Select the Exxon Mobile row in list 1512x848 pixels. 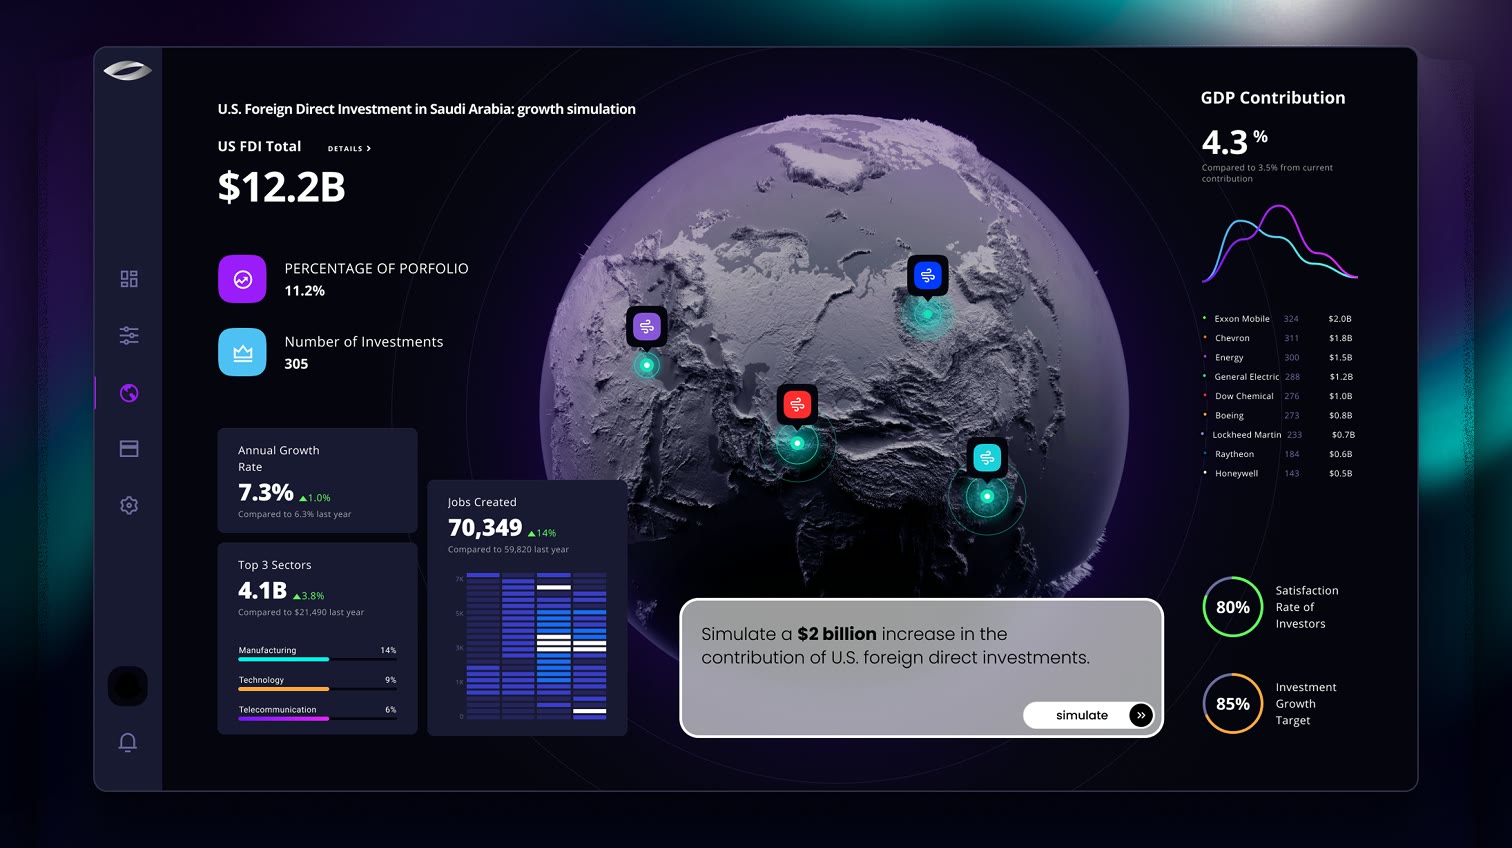click(x=1278, y=319)
